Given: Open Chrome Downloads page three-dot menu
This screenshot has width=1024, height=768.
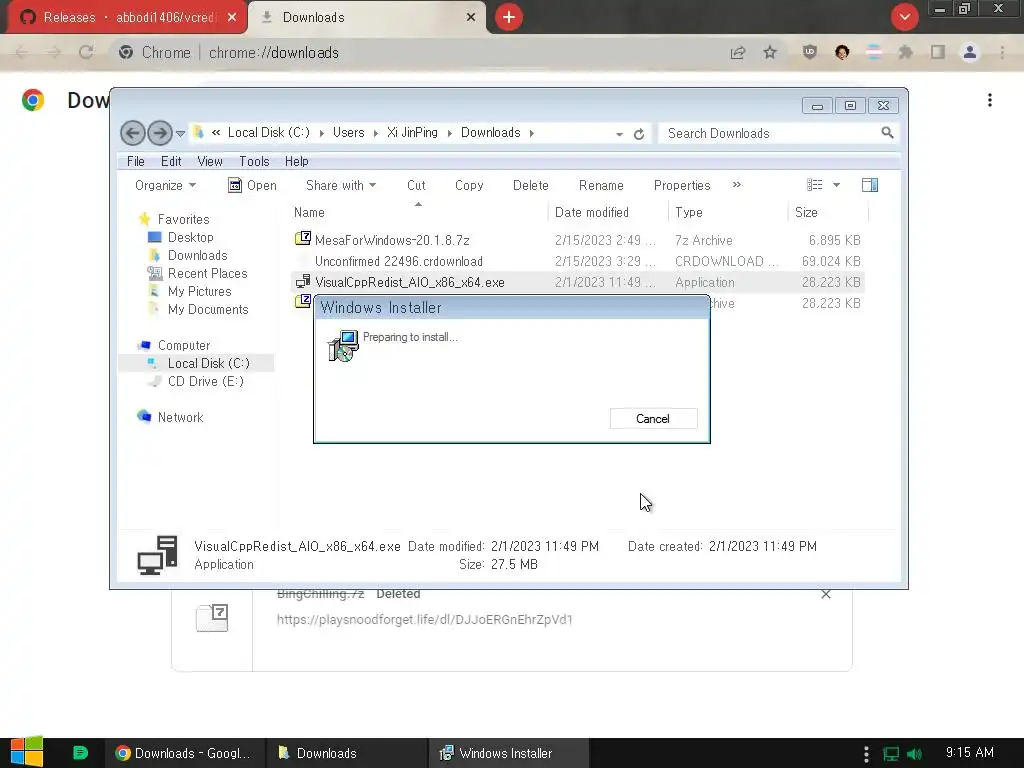Looking at the screenshot, I should pyautogui.click(x=990, y=100).
